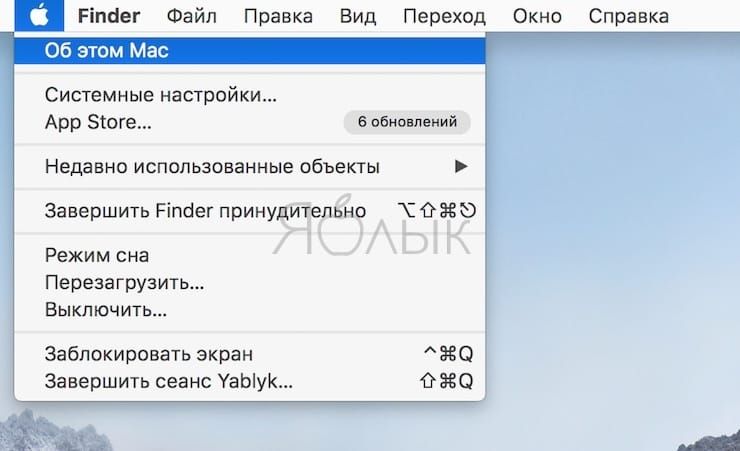Open the Справка menu

(x=629, y=16)
